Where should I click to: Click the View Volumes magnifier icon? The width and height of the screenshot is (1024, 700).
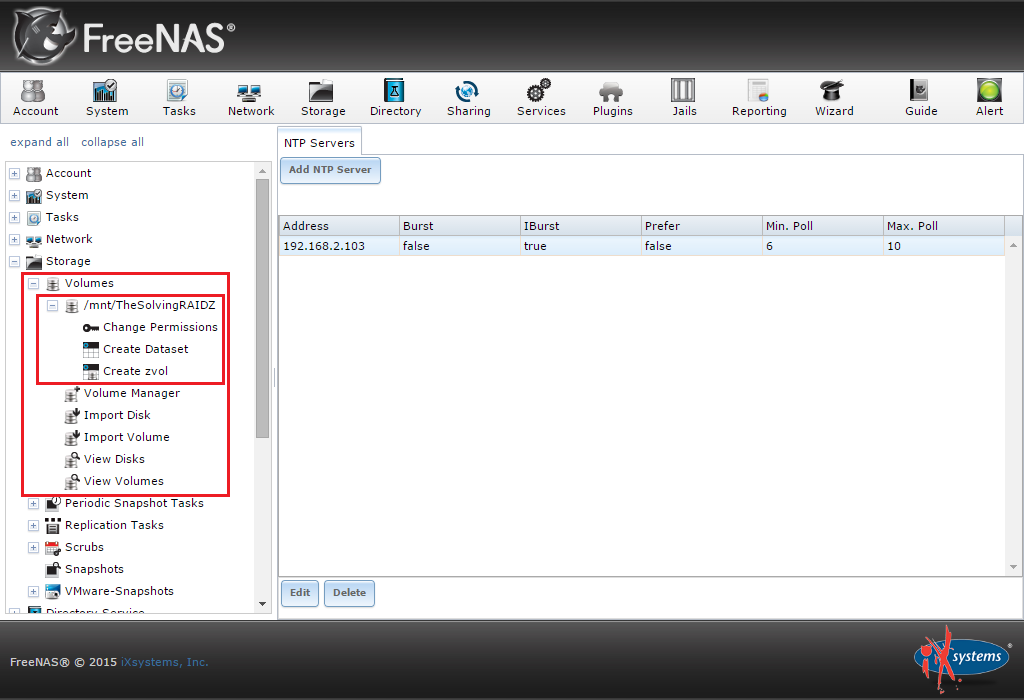point(72,482)
